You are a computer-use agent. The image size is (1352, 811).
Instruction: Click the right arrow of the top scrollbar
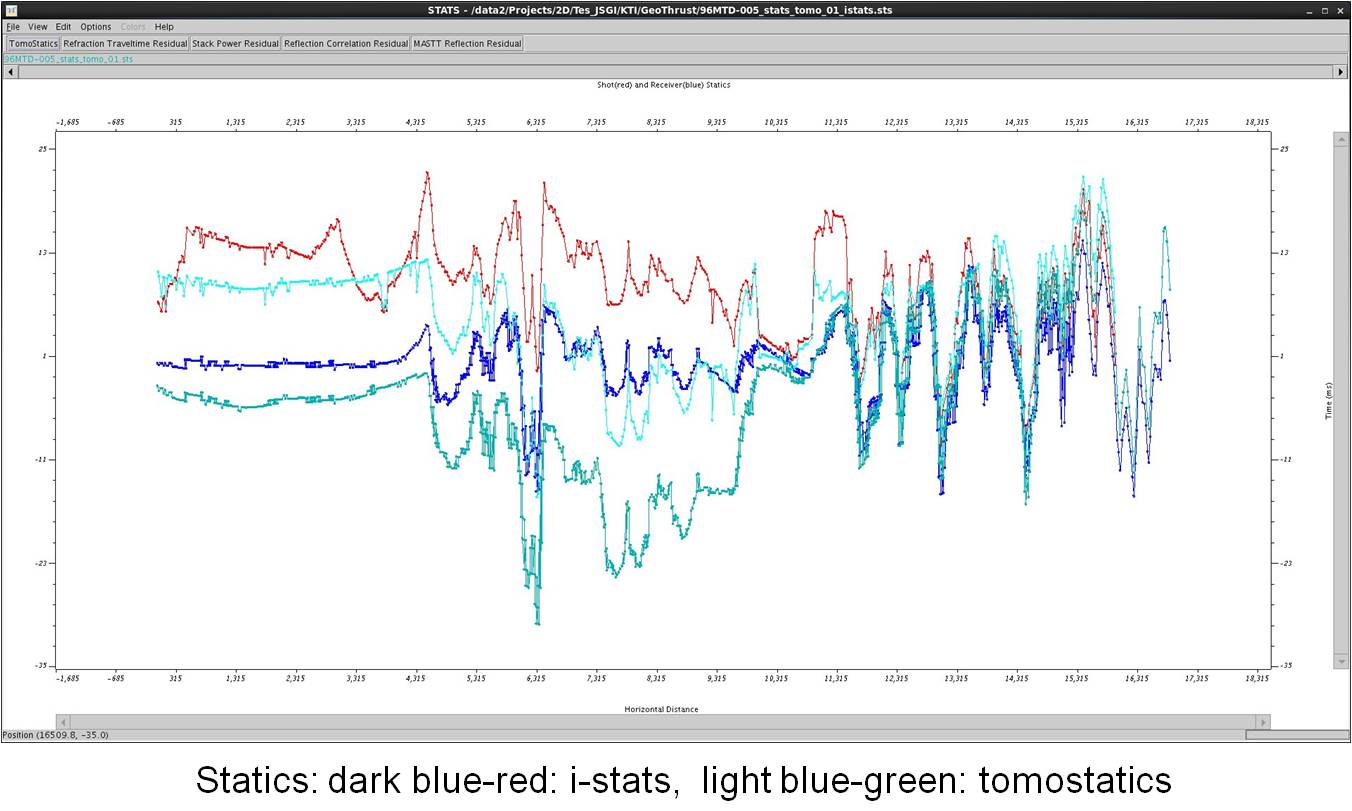(1341, 72)
